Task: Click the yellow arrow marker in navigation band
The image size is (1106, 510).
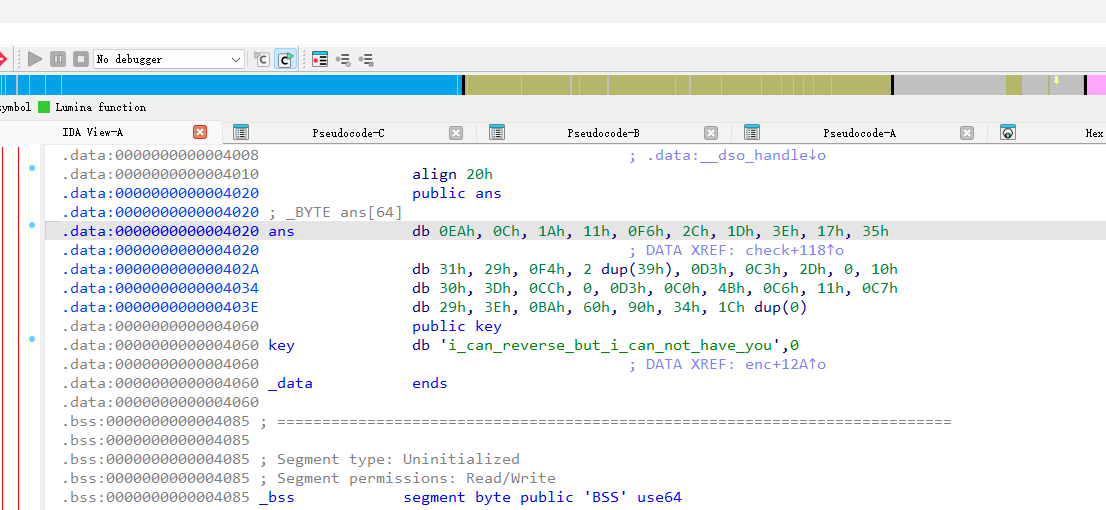Action: click(1056, 80)
